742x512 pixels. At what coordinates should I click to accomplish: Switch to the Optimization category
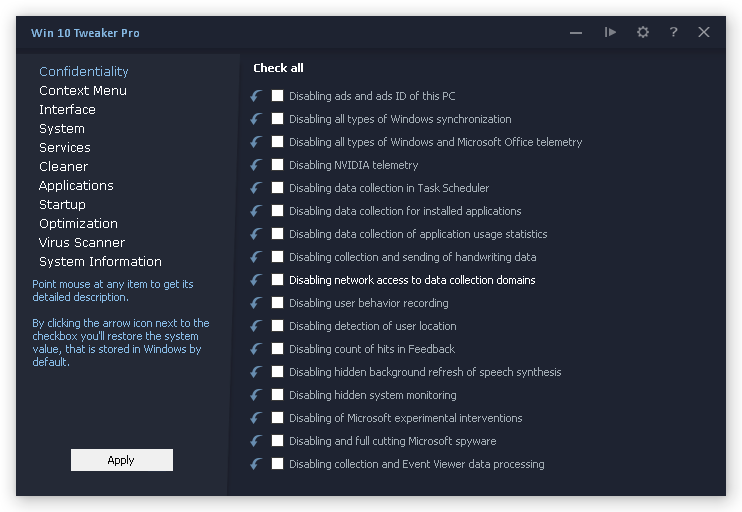point(78,224)
